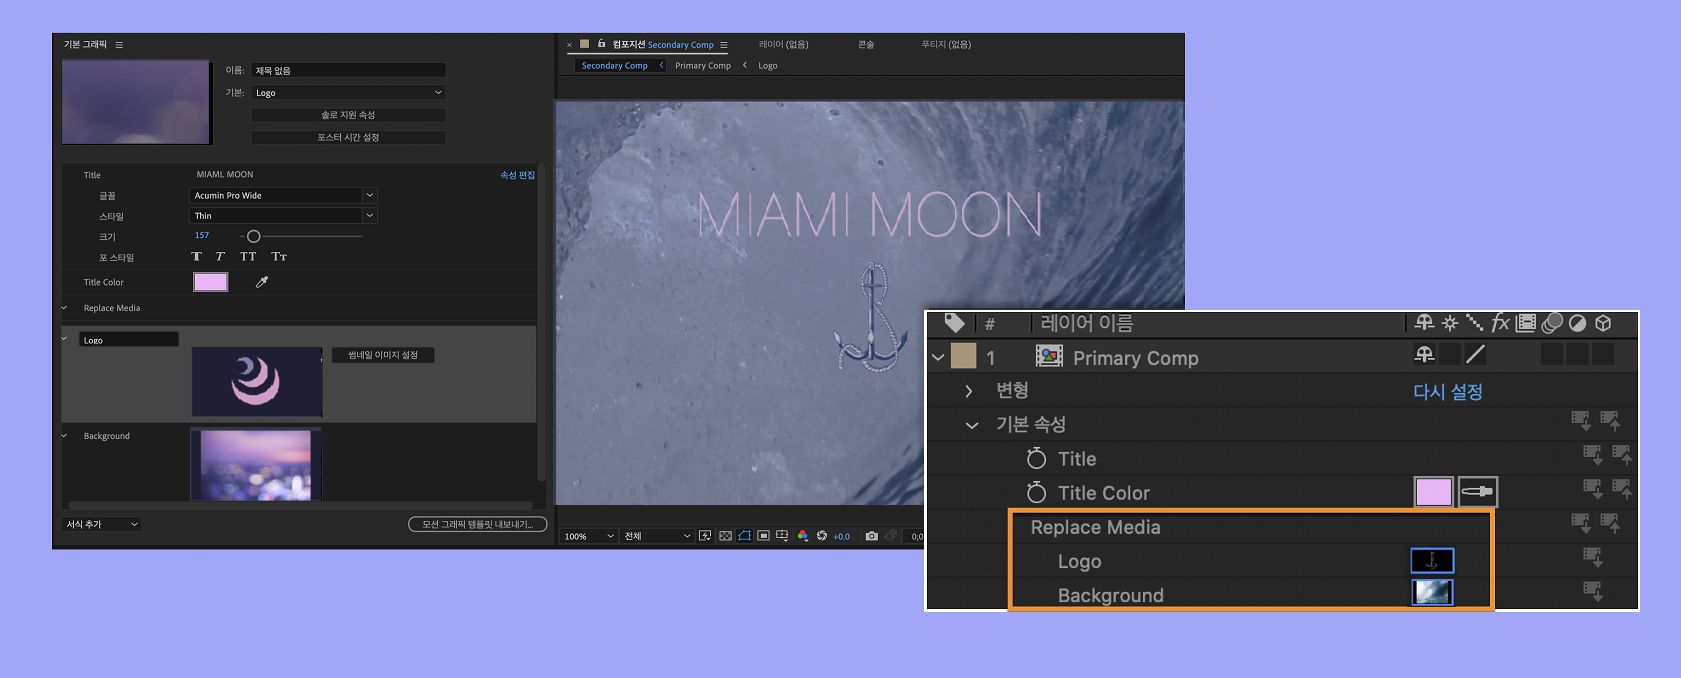Click the 속성 편집 link
The width and height of the screenshot is (1681, 678).
click(517, 175)
